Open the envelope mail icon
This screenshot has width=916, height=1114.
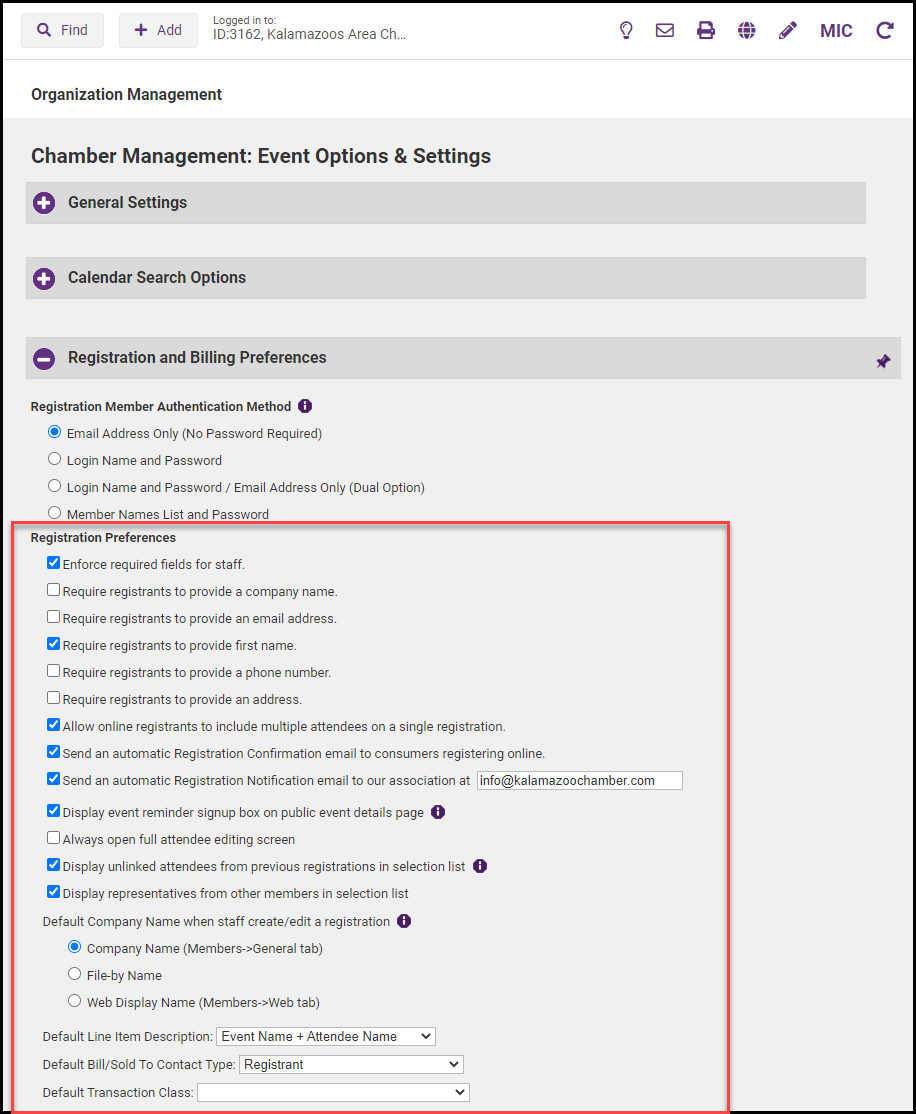tap(665, 30)
